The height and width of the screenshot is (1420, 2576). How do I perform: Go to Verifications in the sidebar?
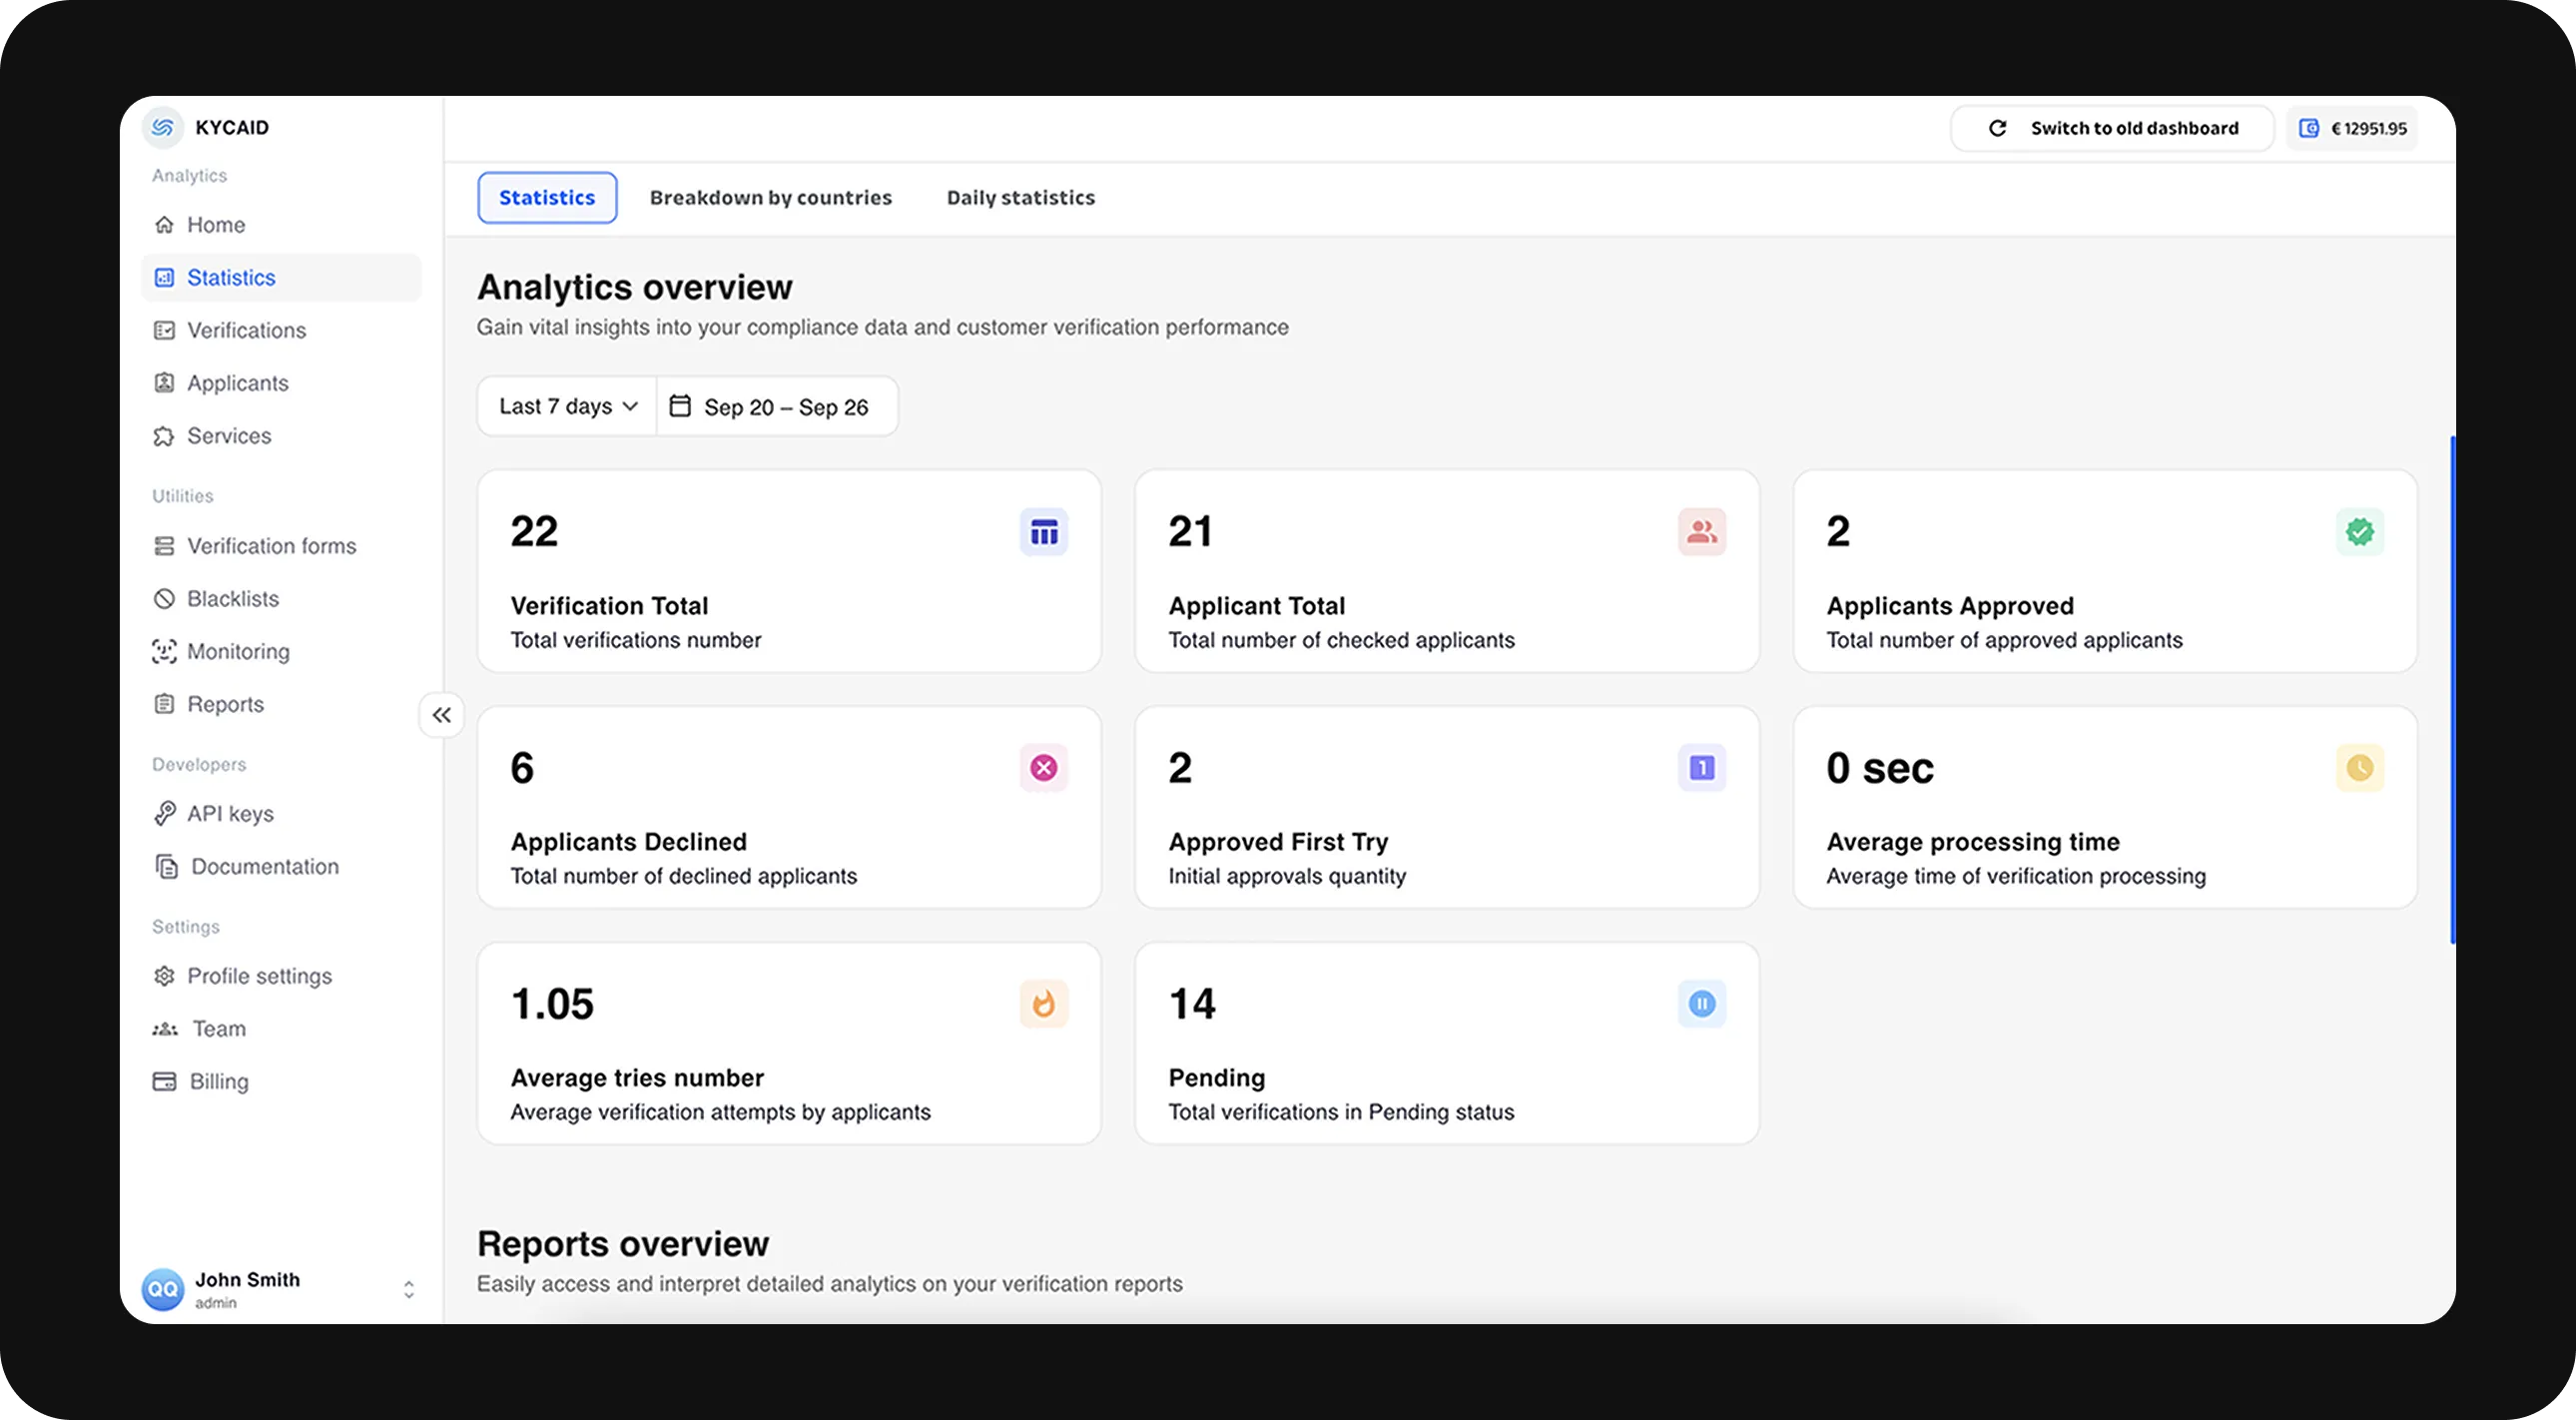pyautogui.click(x=246, y=330)
